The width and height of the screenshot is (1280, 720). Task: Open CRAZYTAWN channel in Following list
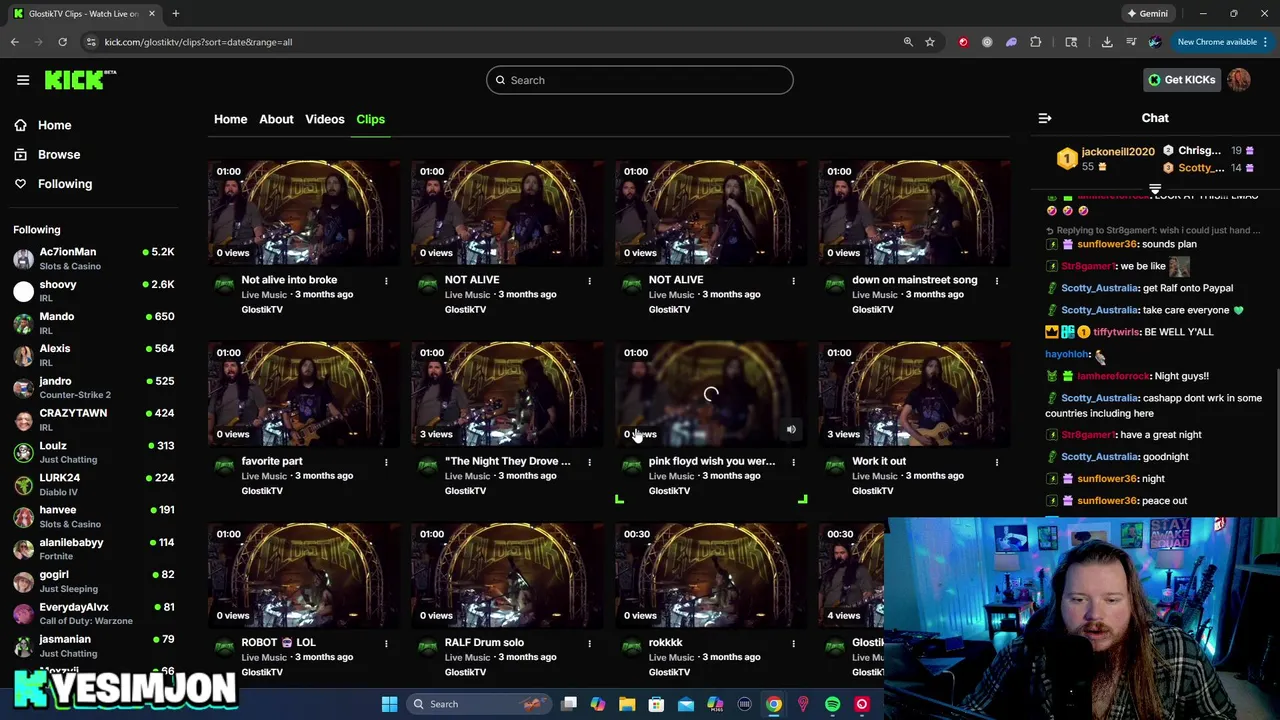(x=94, y=420)
